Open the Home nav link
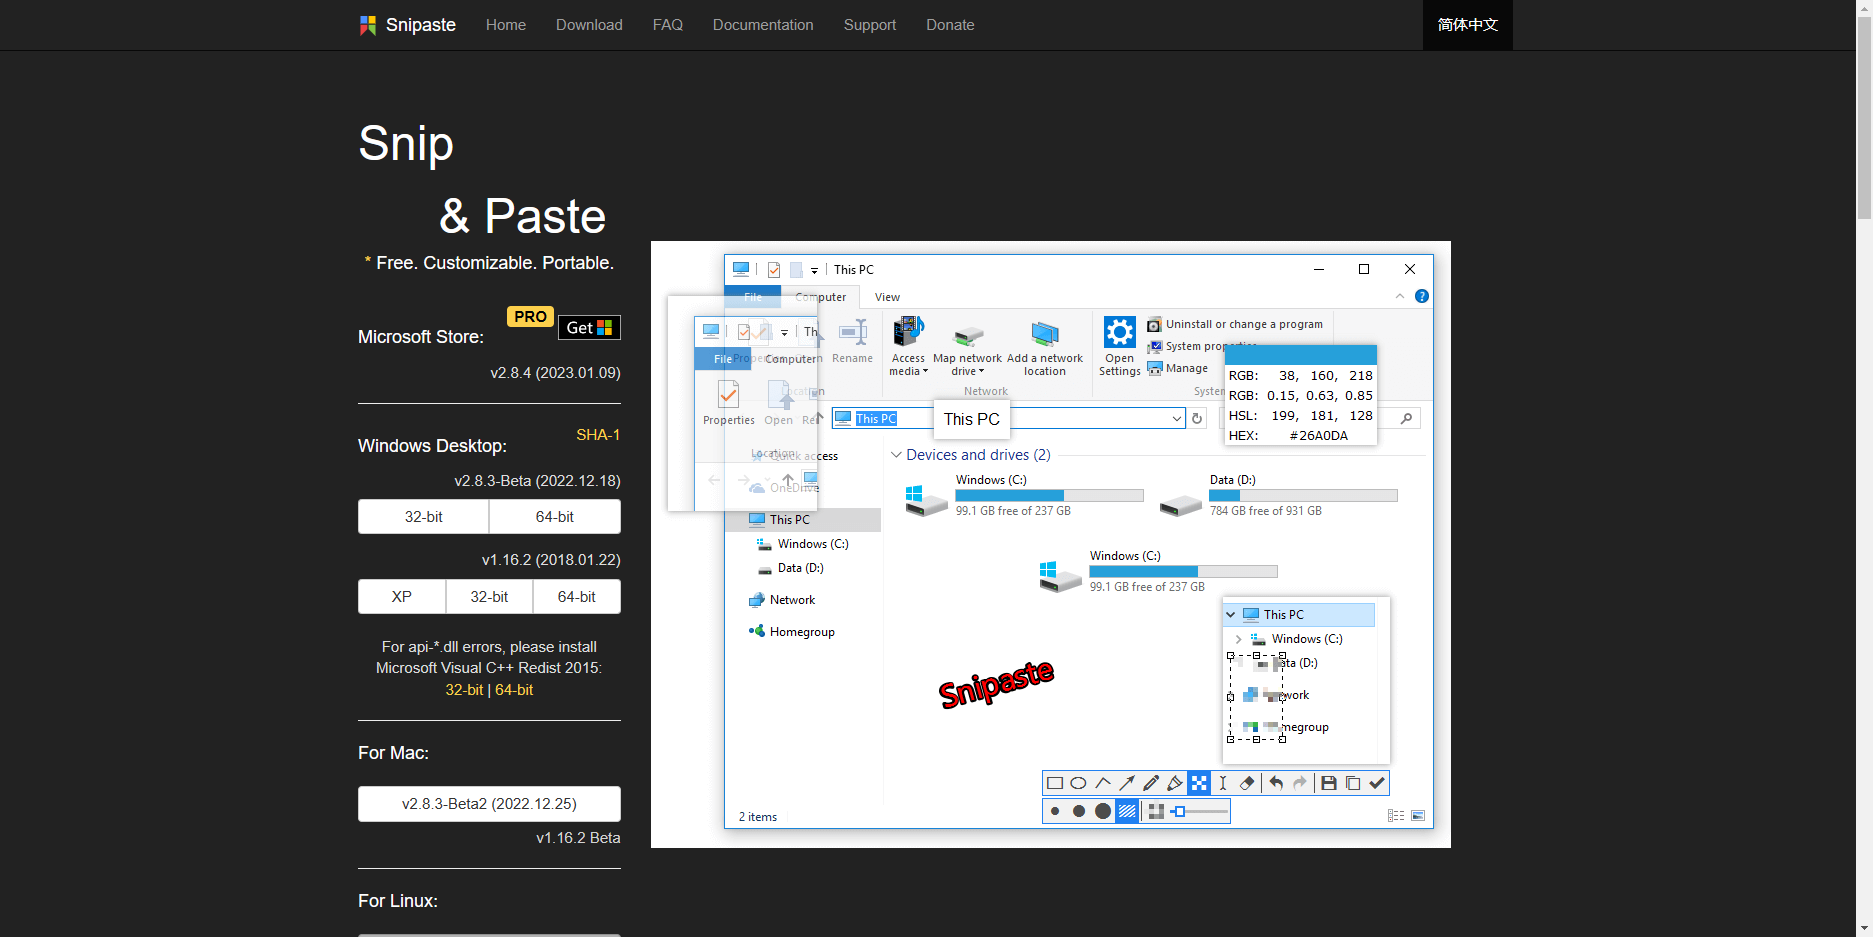Viewport: 1873px width, 937px height. click(x=506, y=25)
